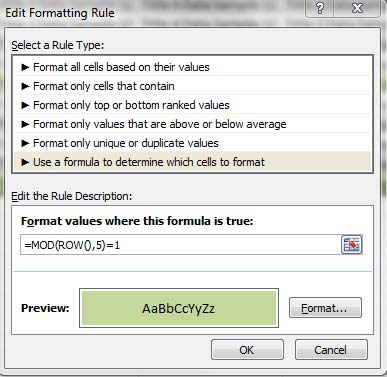Click the 'Select a Rule Type' label
387x377 pixels.
point(58,45)
